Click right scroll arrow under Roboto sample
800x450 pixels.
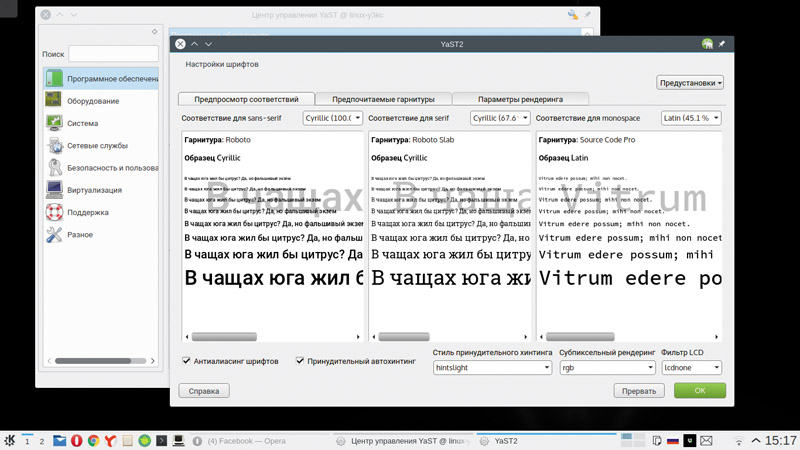click(358, 337)
